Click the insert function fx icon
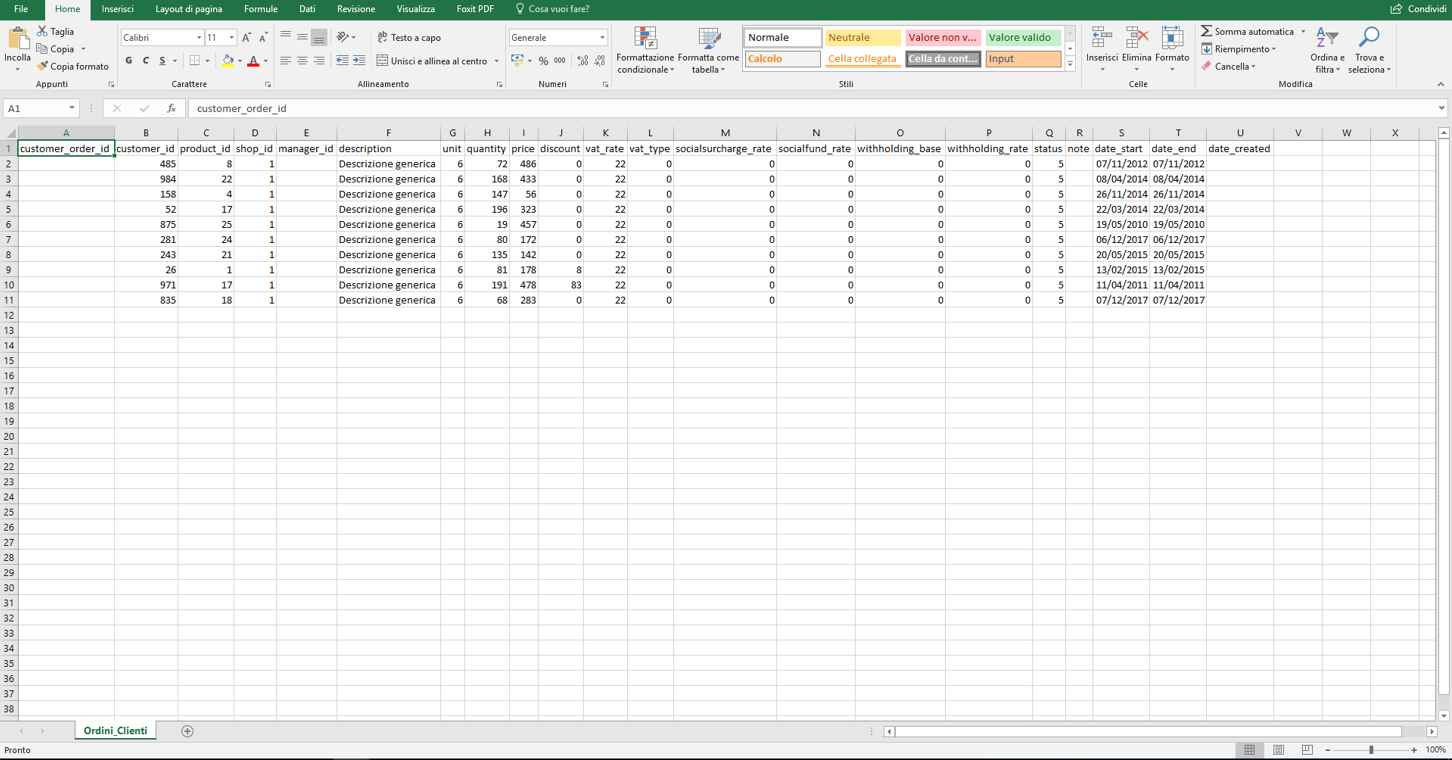 [x=171, y=108]
